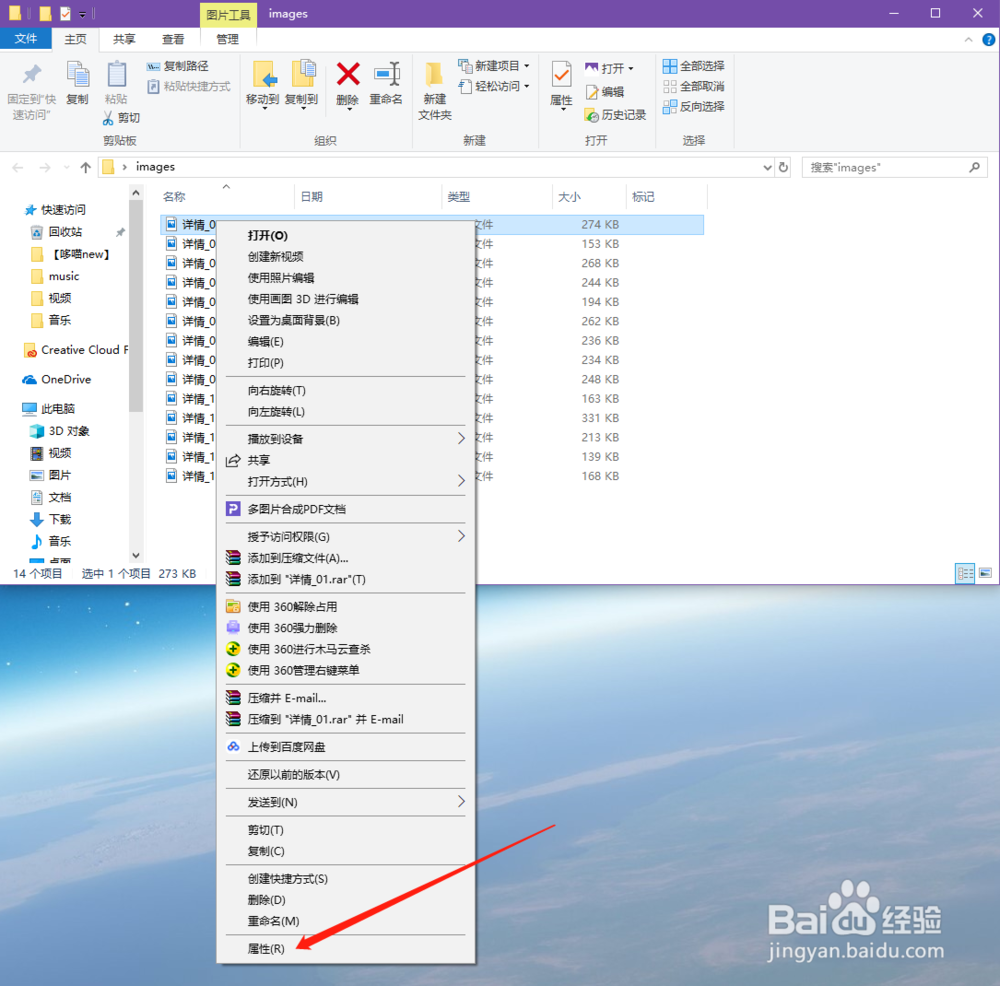Choose Edit with Paint 3D (使用画图 3D 进行编辑)
The width and height of the screenshot is (1000, 986).
(347, 299)
